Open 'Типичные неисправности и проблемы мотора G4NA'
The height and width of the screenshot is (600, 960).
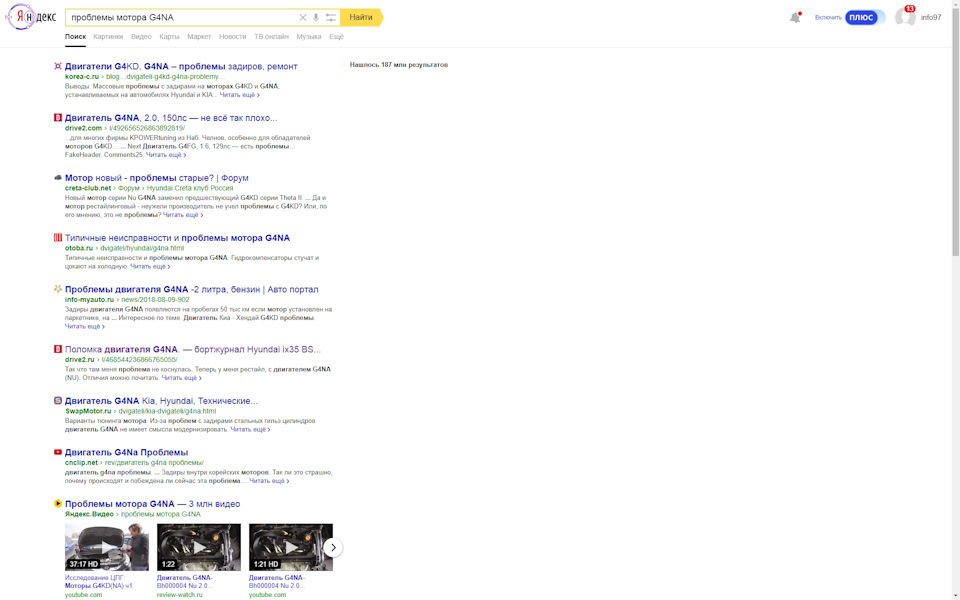(x=178, y=238)
